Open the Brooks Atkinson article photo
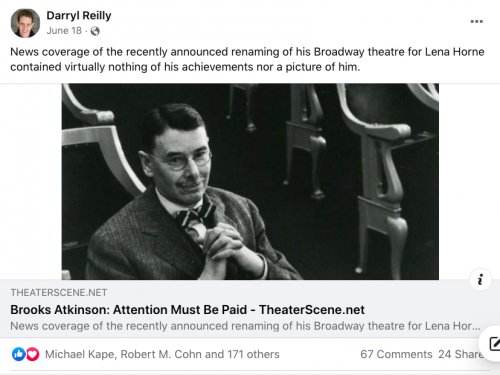The image size is (500, 375). pyautogui.click(x=250, y=181)
